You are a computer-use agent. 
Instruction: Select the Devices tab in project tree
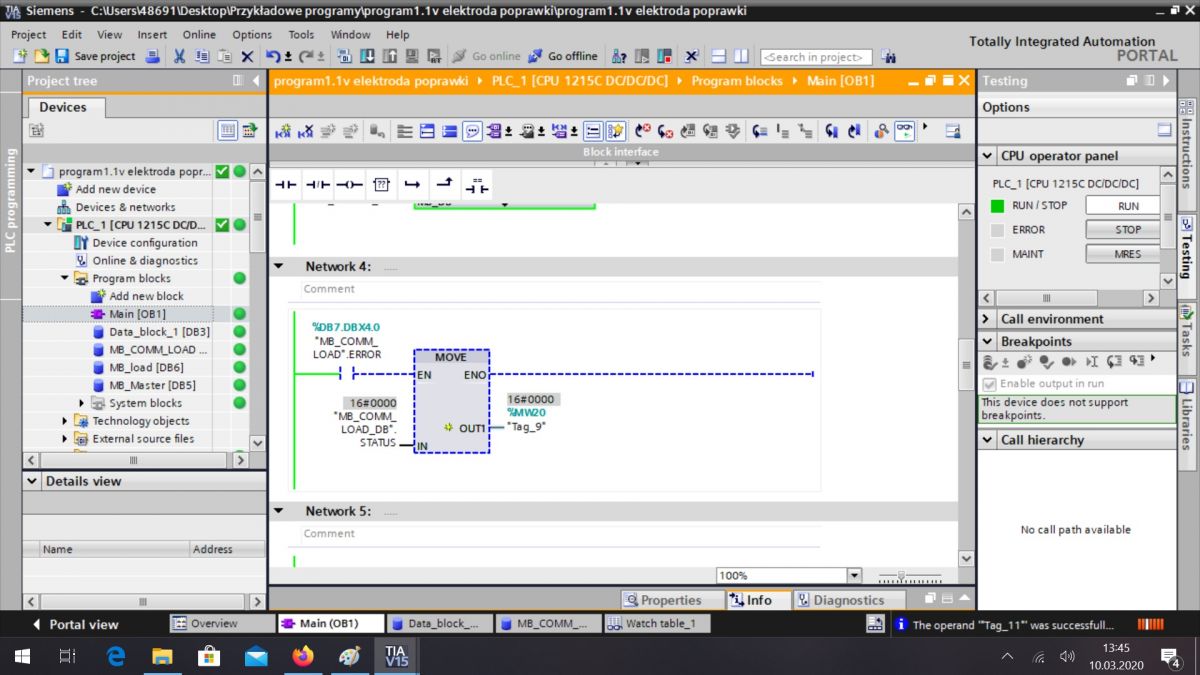tap(63, 107)
